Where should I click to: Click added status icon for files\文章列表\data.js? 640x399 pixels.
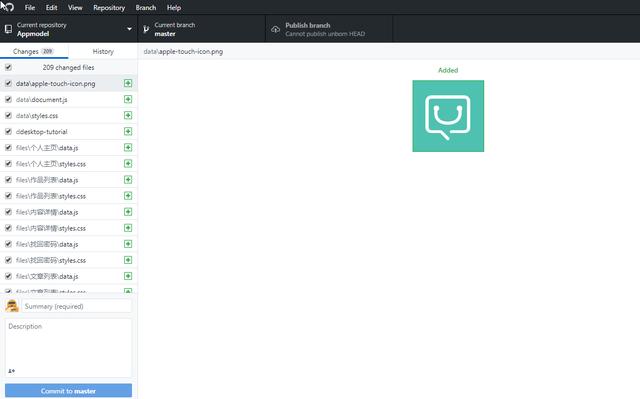pos(128,276)
